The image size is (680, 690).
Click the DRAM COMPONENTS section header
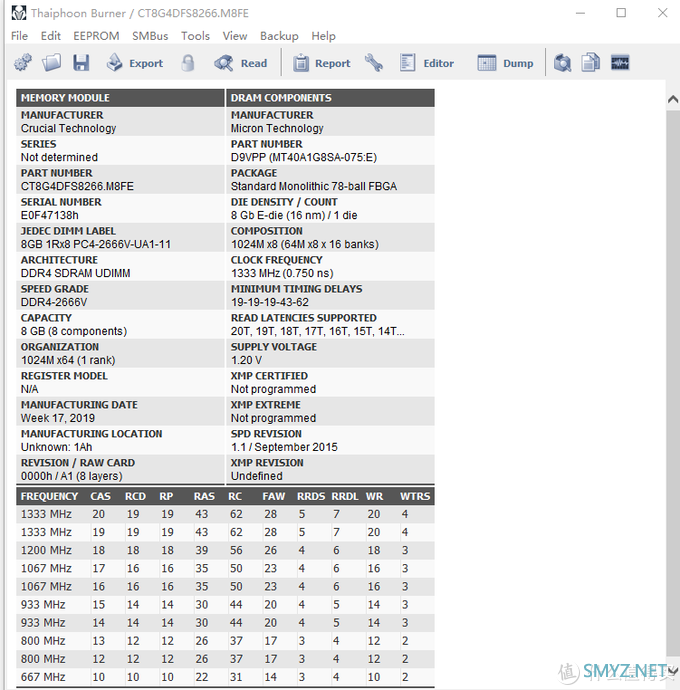coord(330,98)
